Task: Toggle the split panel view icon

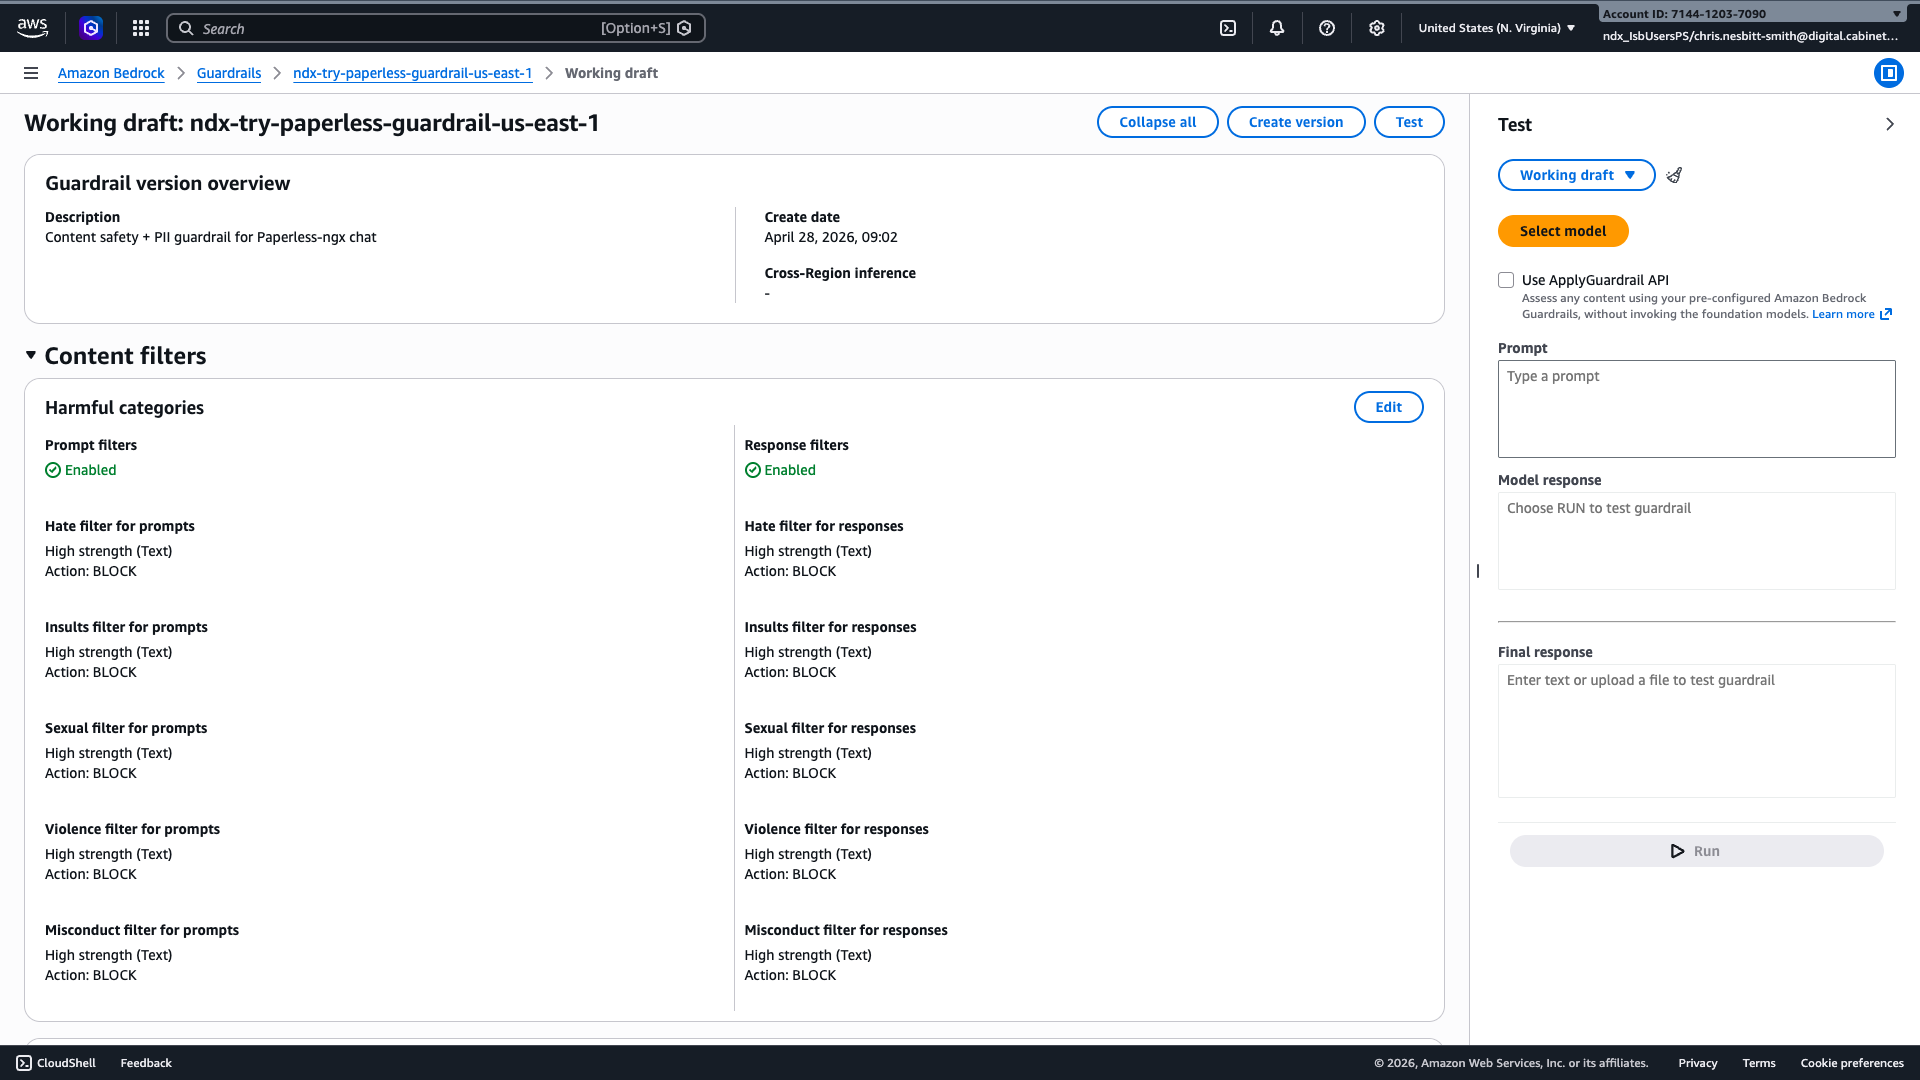Action: coord(1889,73)
